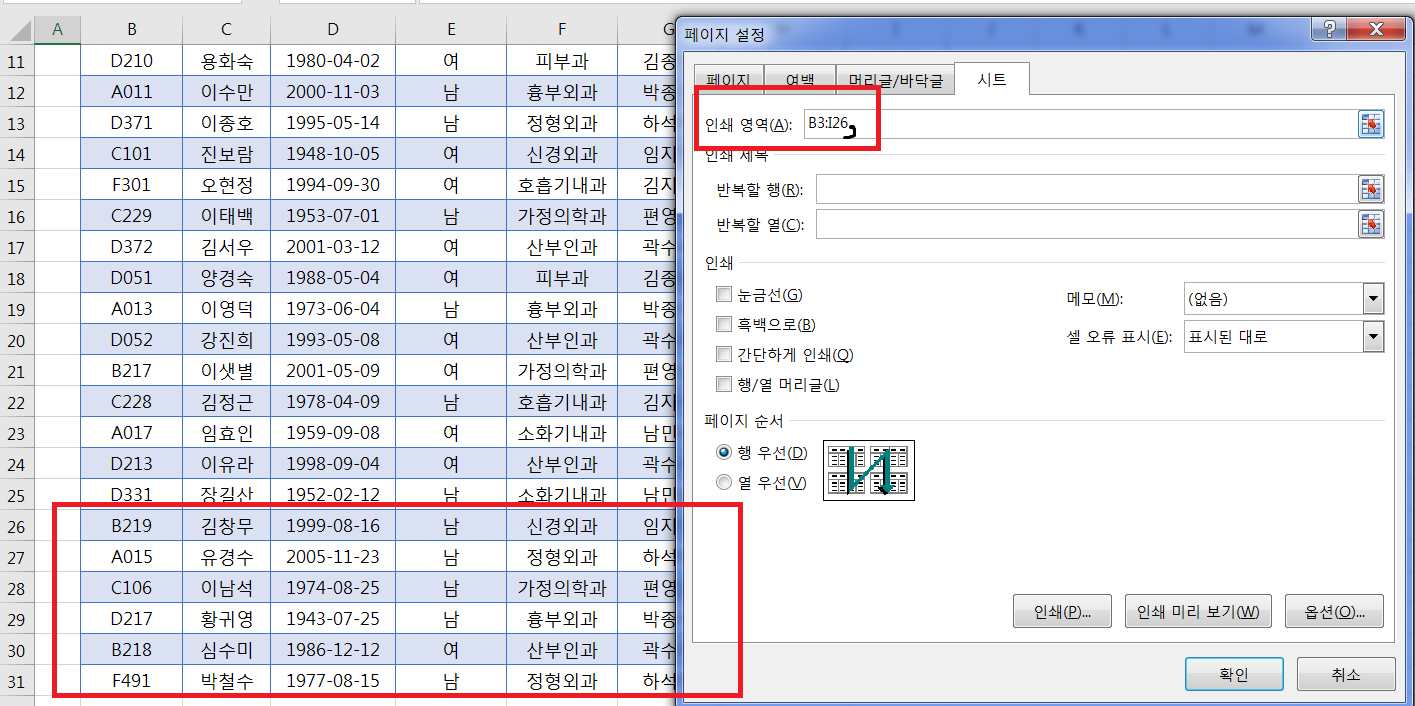Click the range selector icon for 인쇄 영역
This screenshot has height=706, width=1415.
tap(1370, 124)
